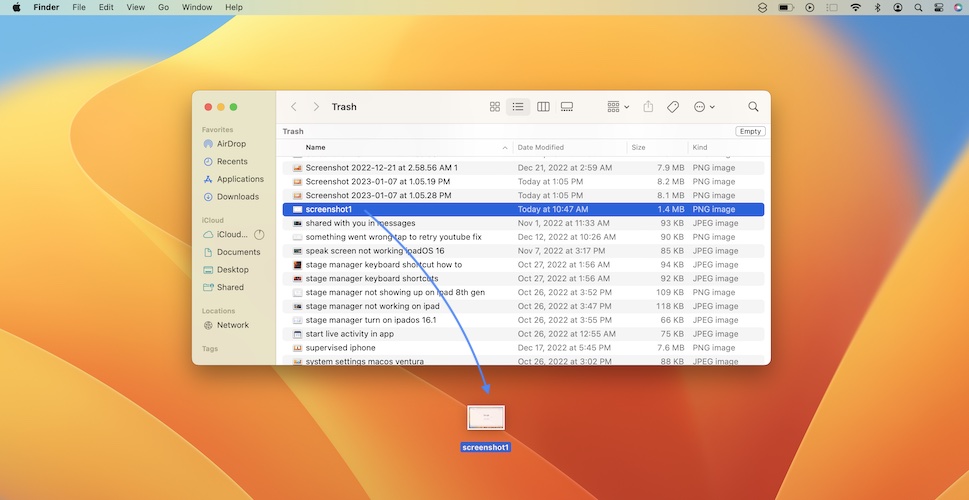Select Documents in the sidebar

tap(234, 252)
